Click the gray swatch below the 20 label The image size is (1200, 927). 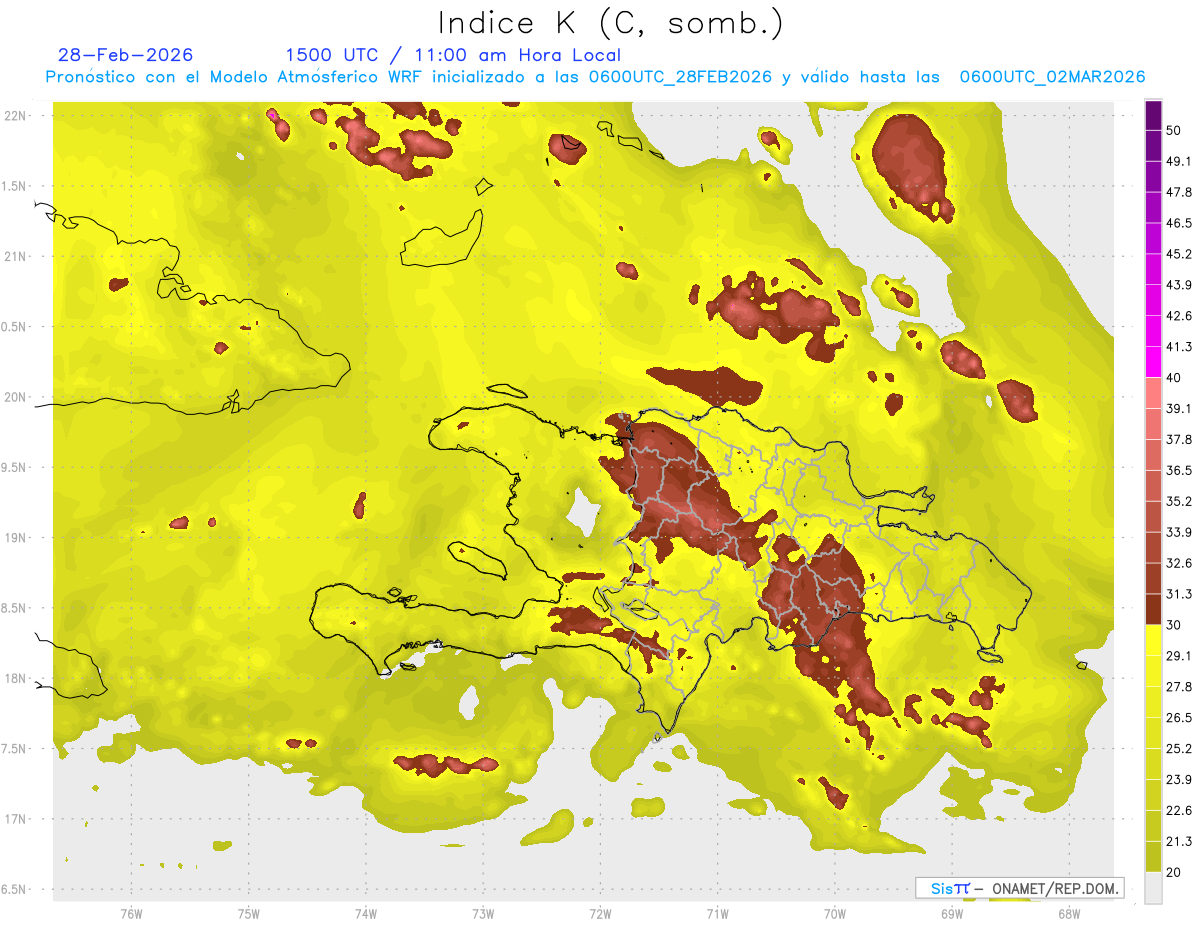pyautogui.click(x=1153, y=887)
